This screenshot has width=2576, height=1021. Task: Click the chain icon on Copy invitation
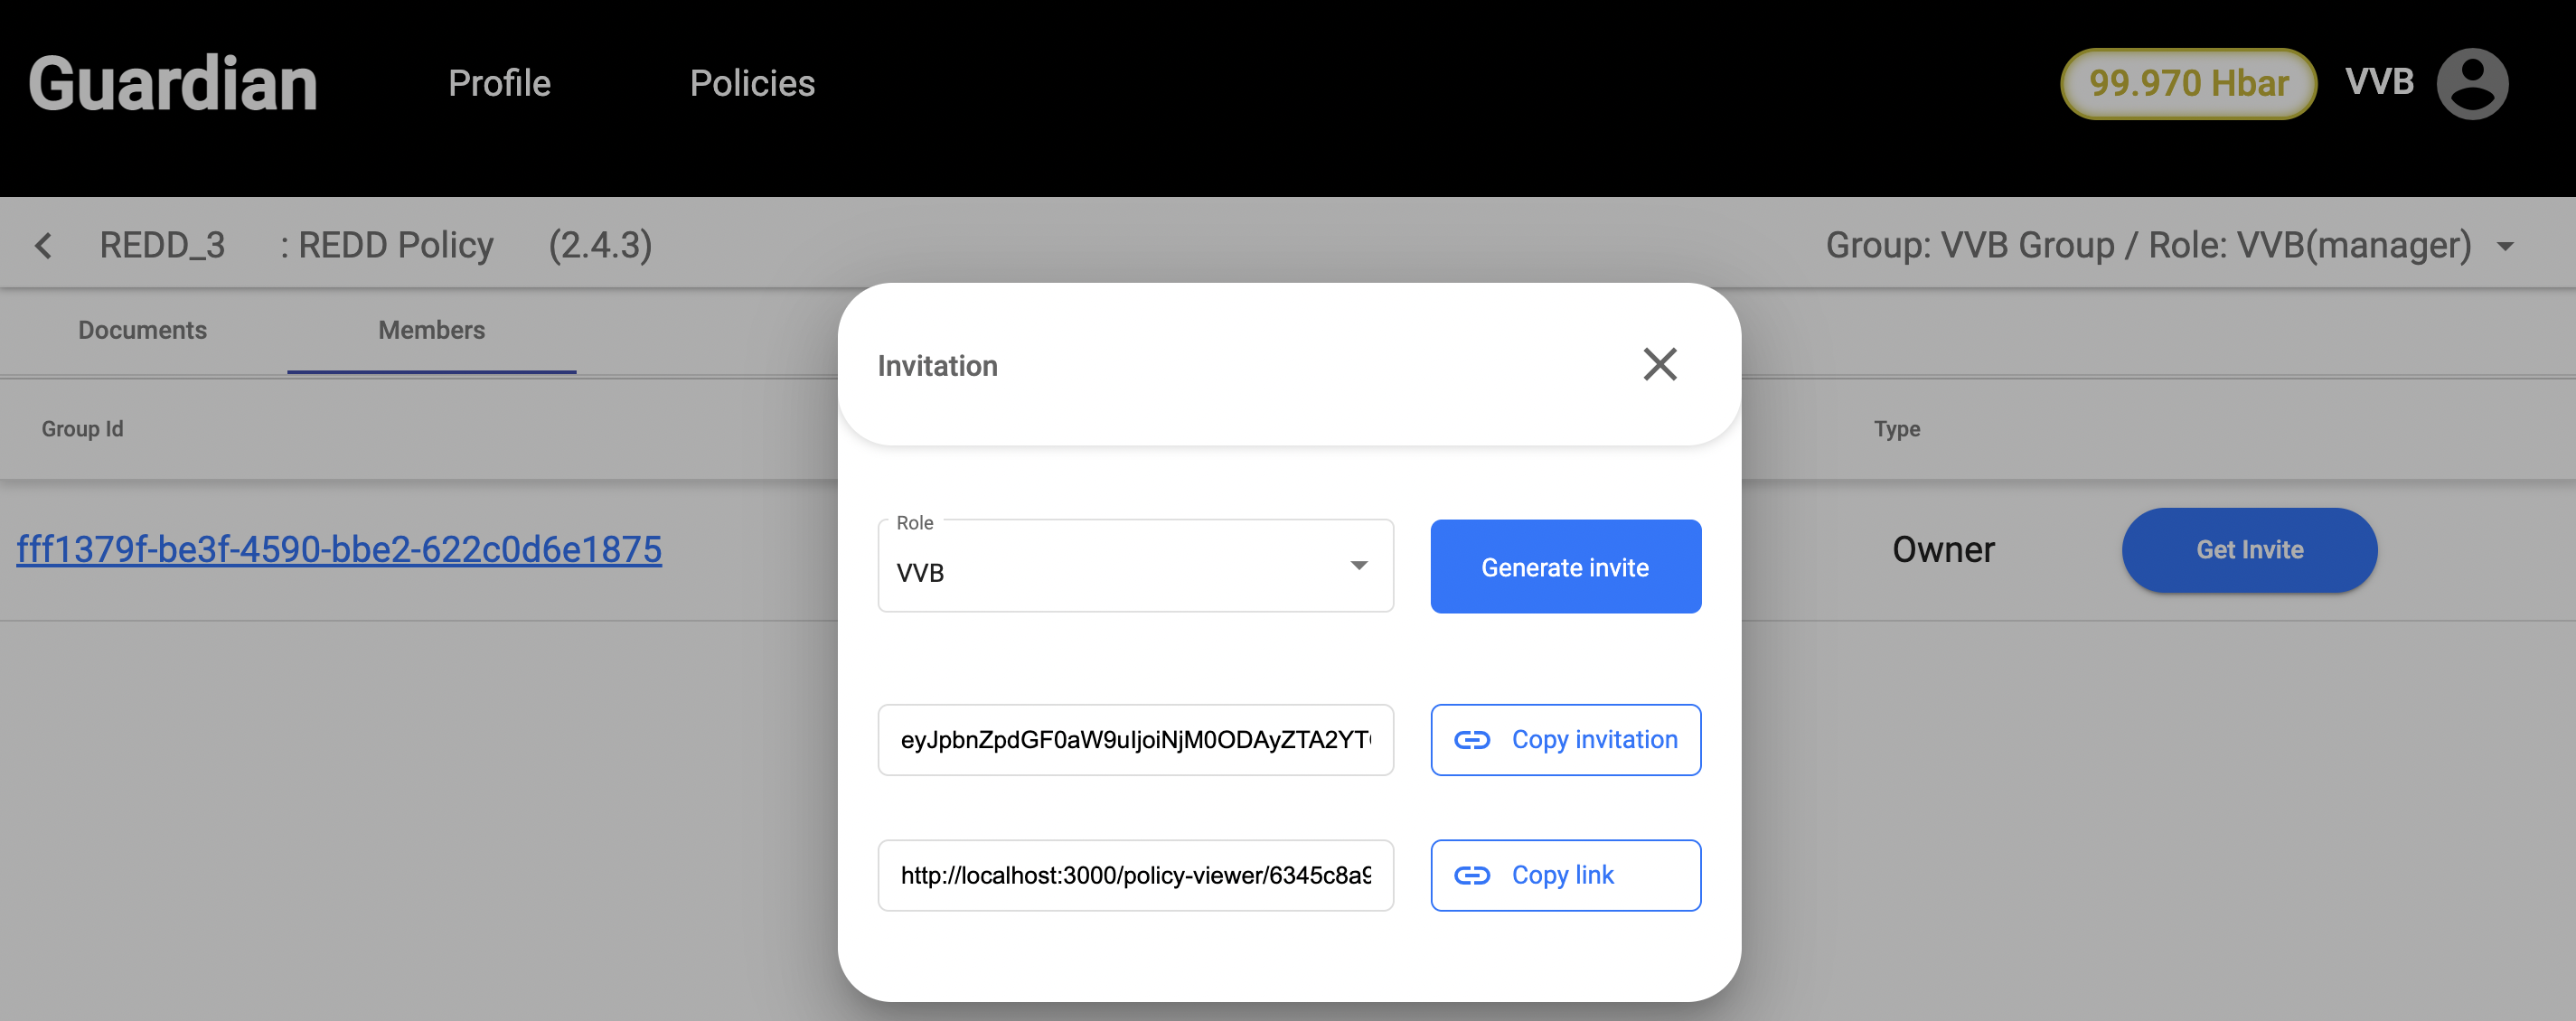coord(1471,740)
